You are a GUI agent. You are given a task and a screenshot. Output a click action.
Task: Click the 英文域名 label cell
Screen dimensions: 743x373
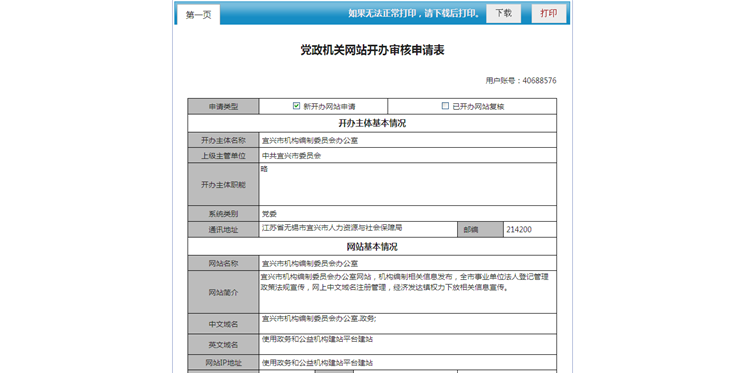(223, 345)
